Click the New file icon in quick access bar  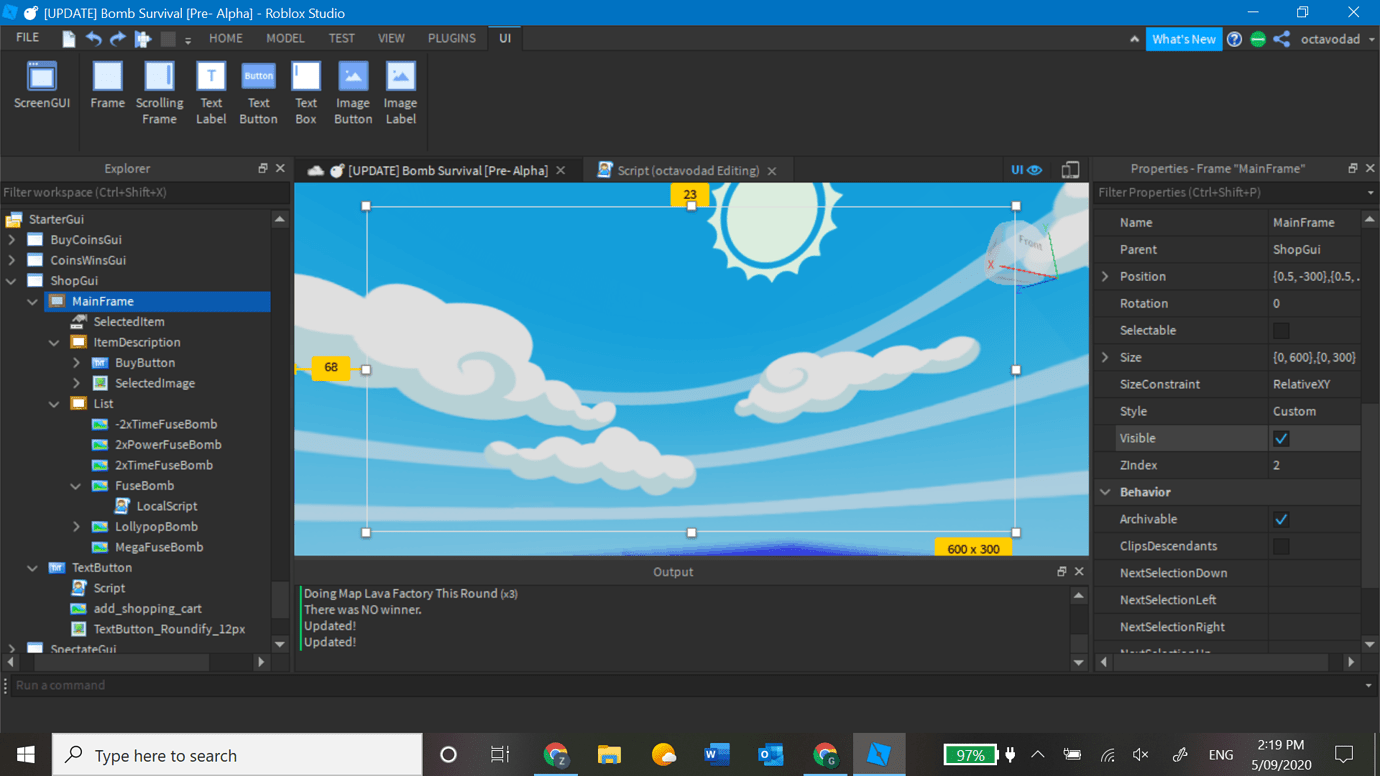[x=68, y=39]
